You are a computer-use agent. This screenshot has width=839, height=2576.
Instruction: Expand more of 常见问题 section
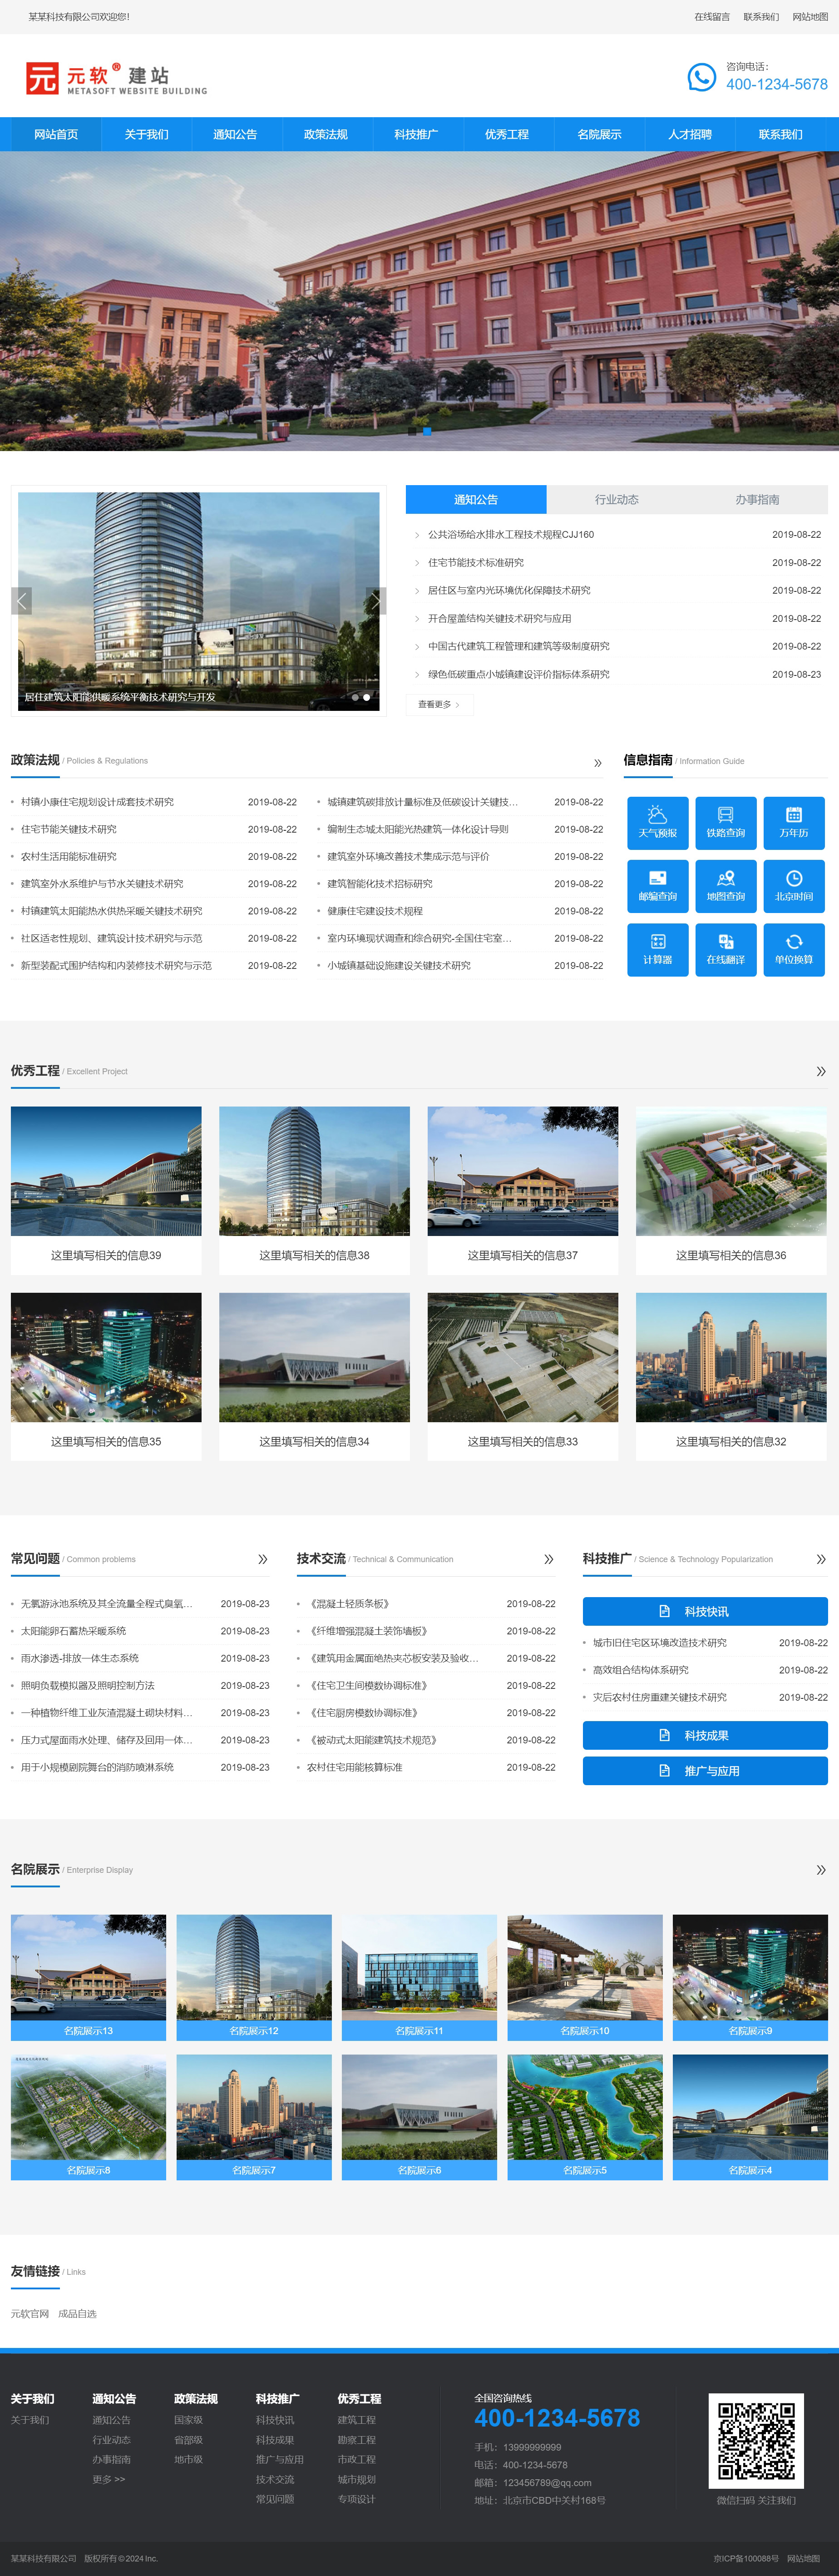coord(263,1559)
